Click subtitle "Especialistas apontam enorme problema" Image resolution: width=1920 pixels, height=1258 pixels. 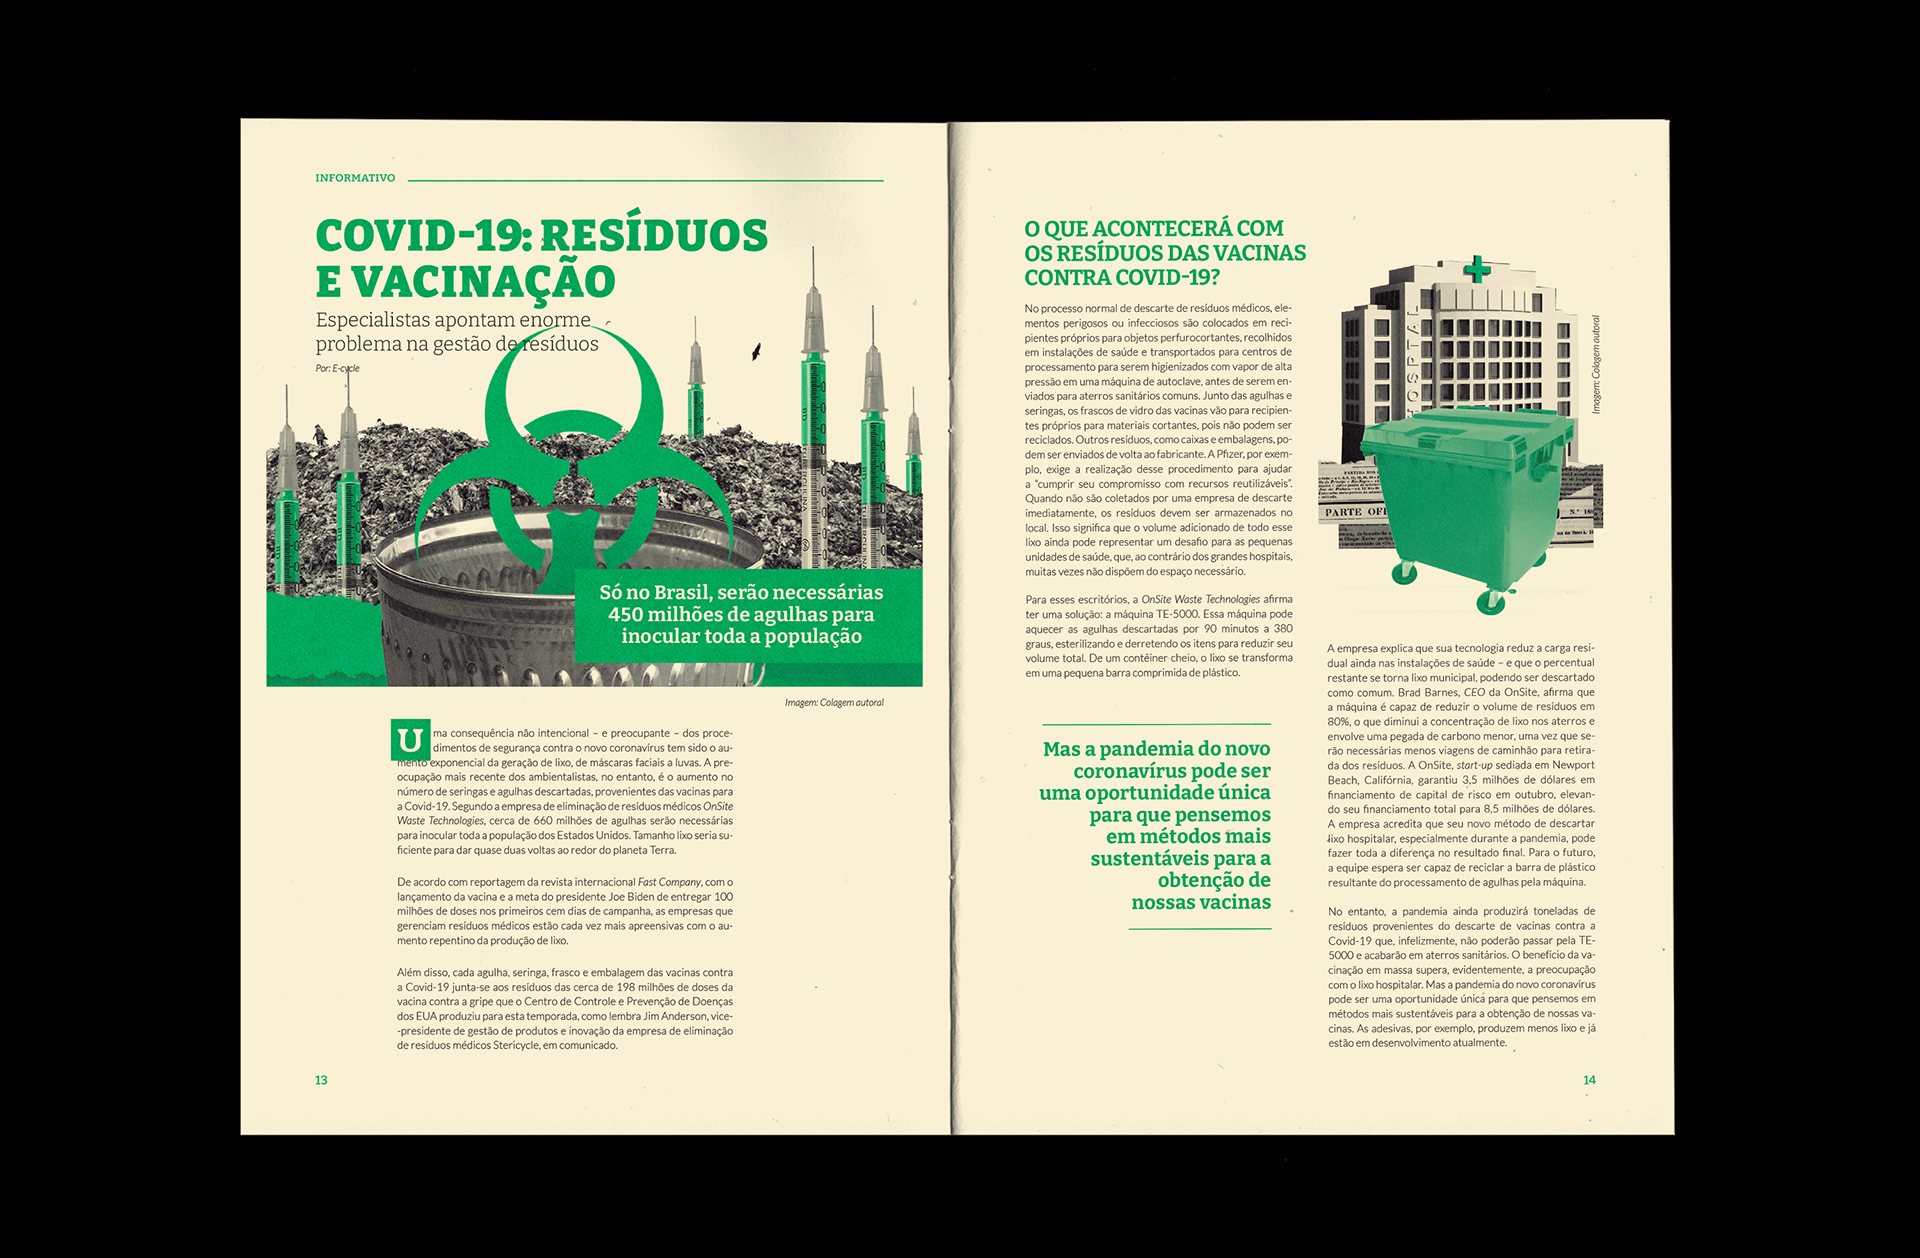[x=457, y=332]
